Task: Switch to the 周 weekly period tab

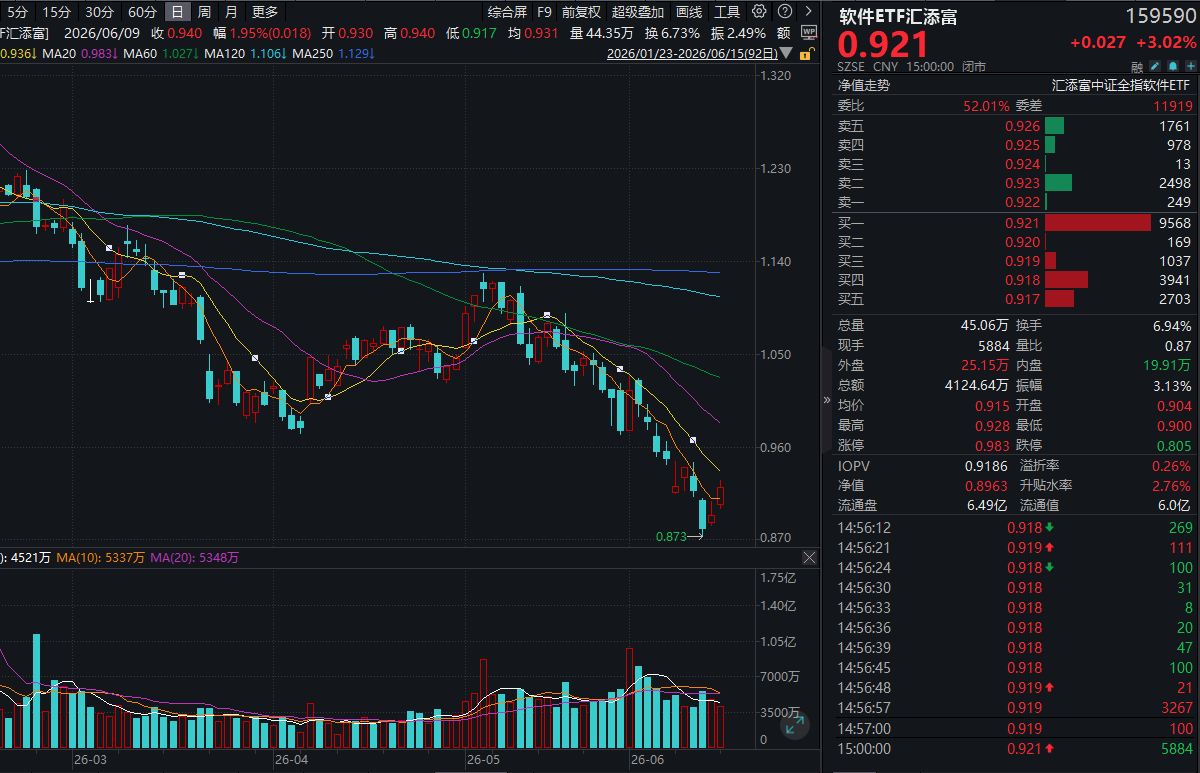Action: pyautogui.click(x=204, y=12)
